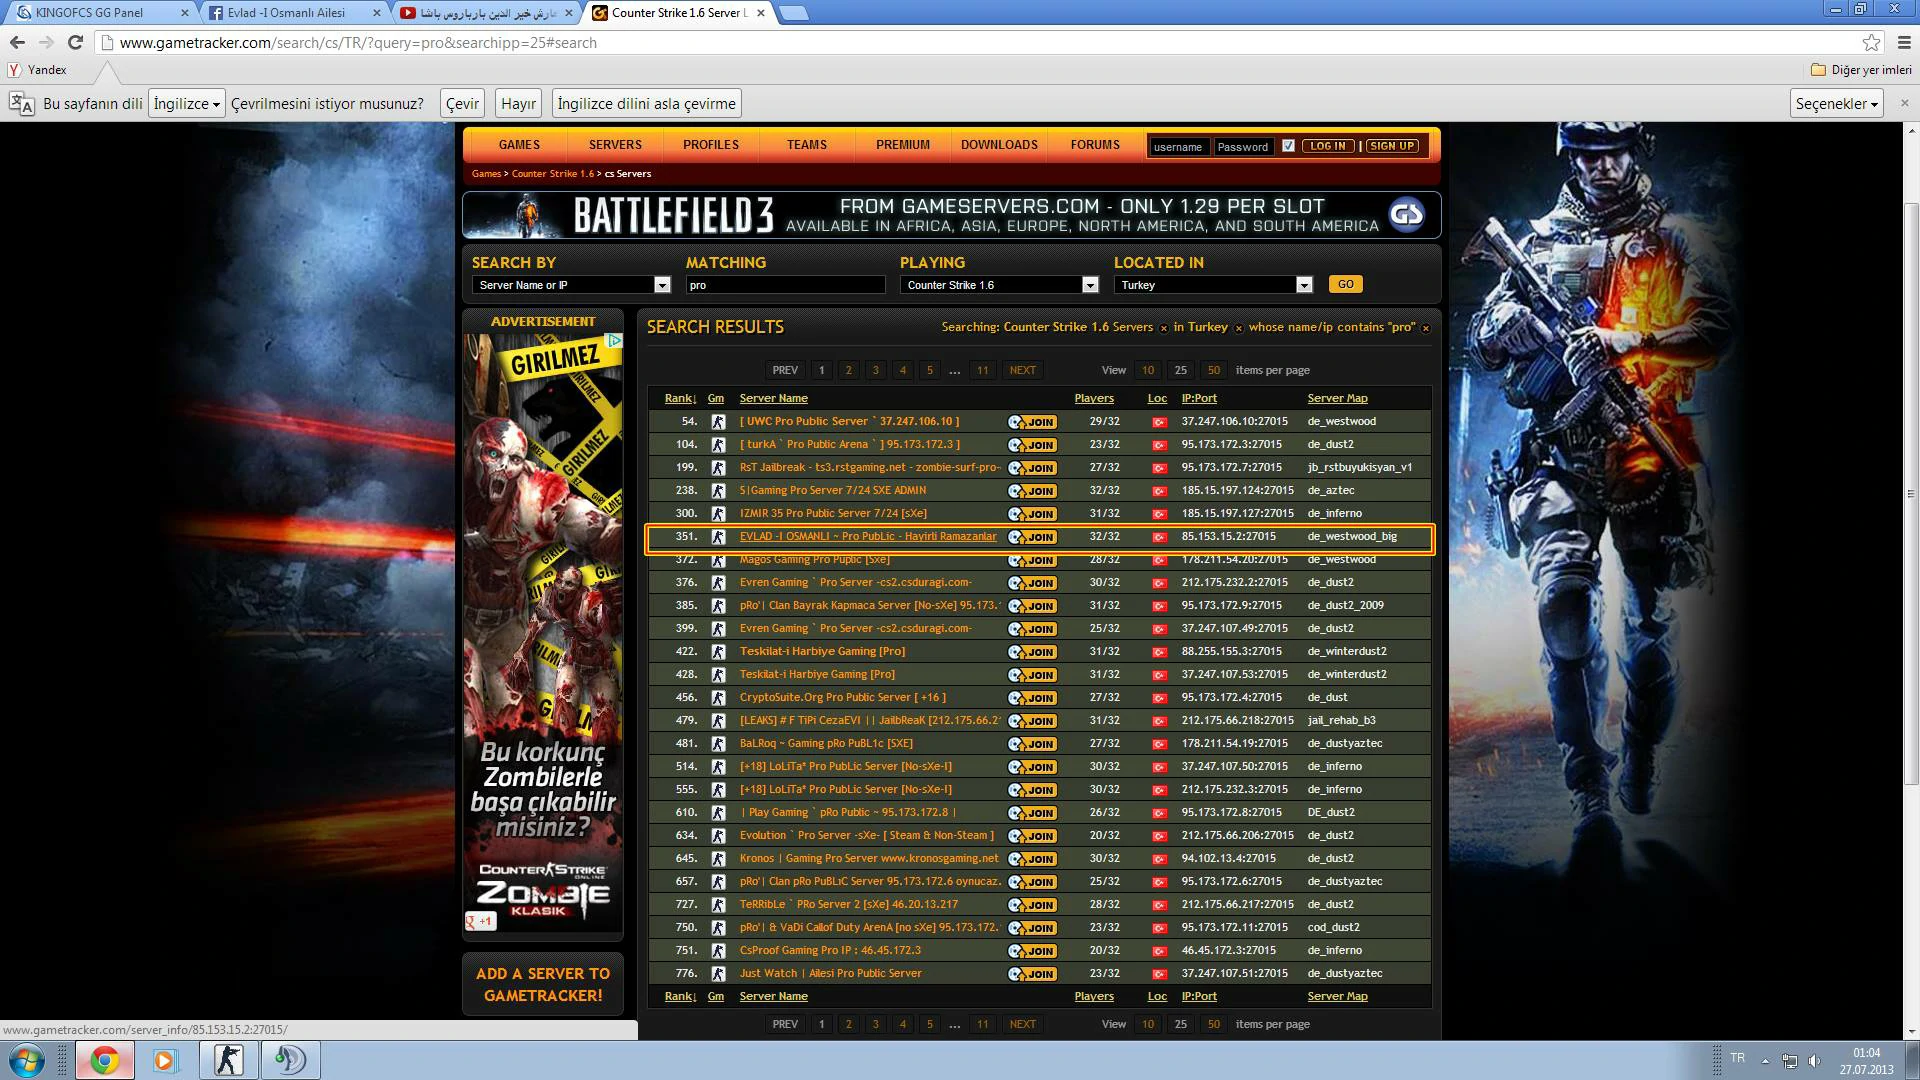The width and height of the screenshot is (1920, 1080).
Task: Remove the 'in Turkey' search filter x
Action: click(1238, 328)
